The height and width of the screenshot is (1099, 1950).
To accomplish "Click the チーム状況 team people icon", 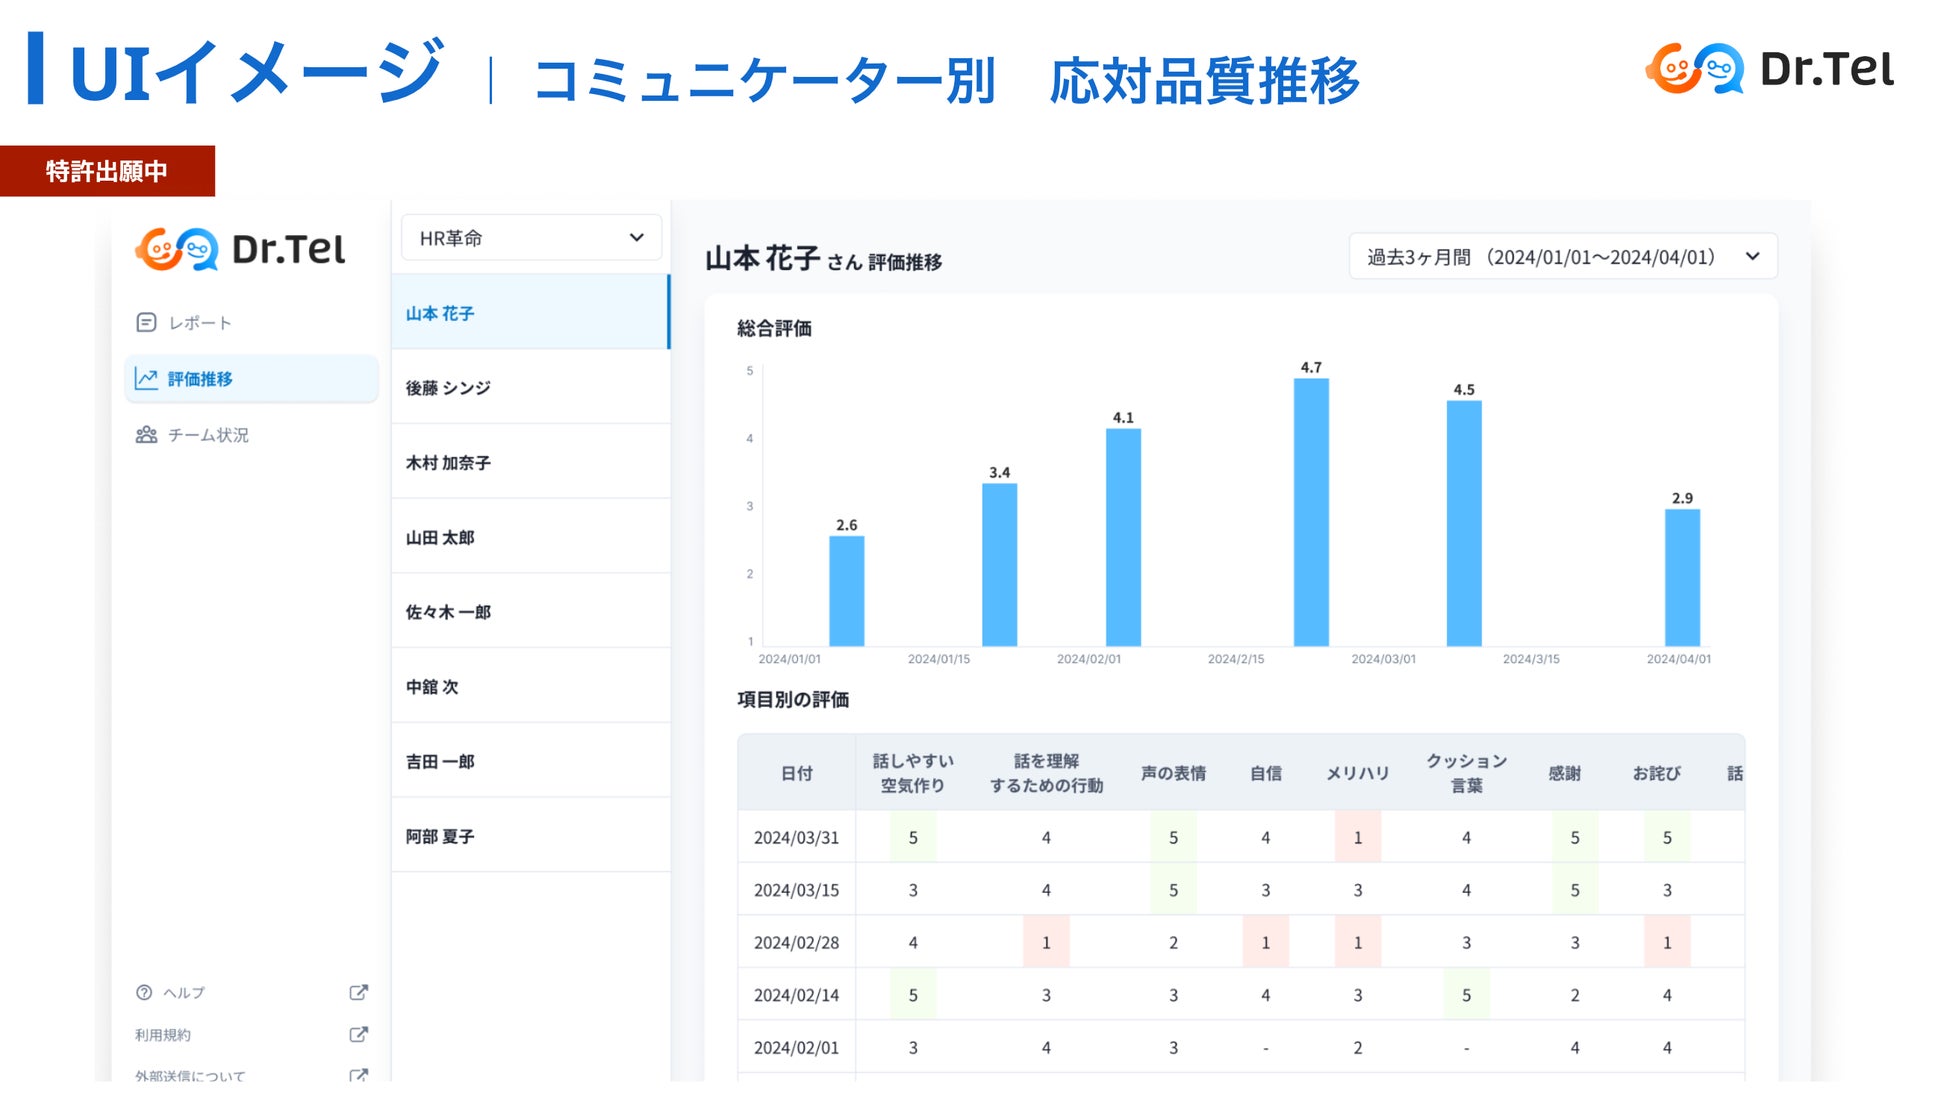I will click(x=146, y=435).
